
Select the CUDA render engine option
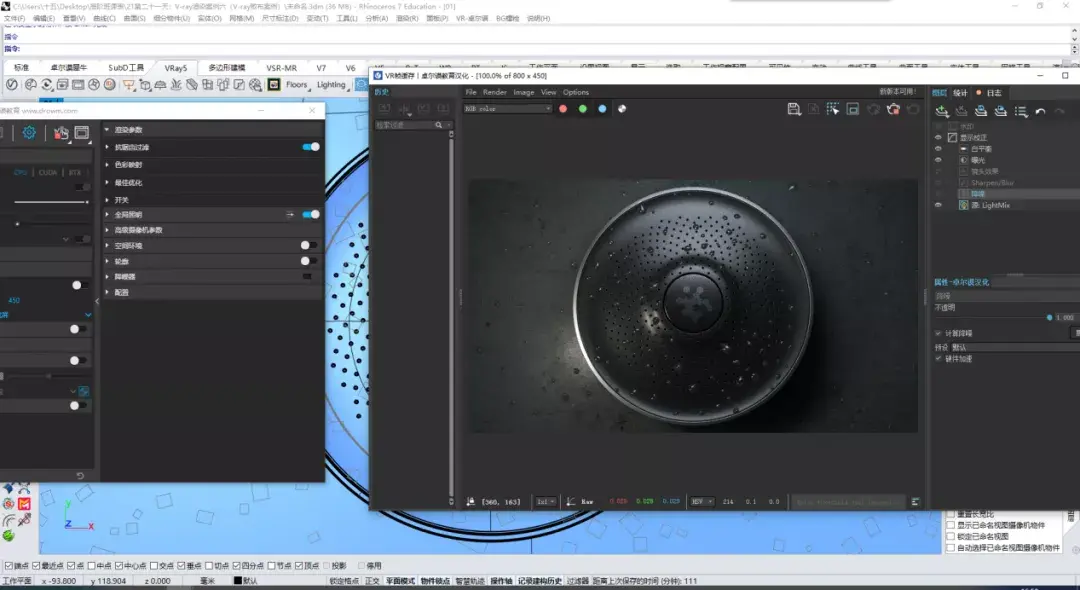pyautogui.click(x=48, y=173)
